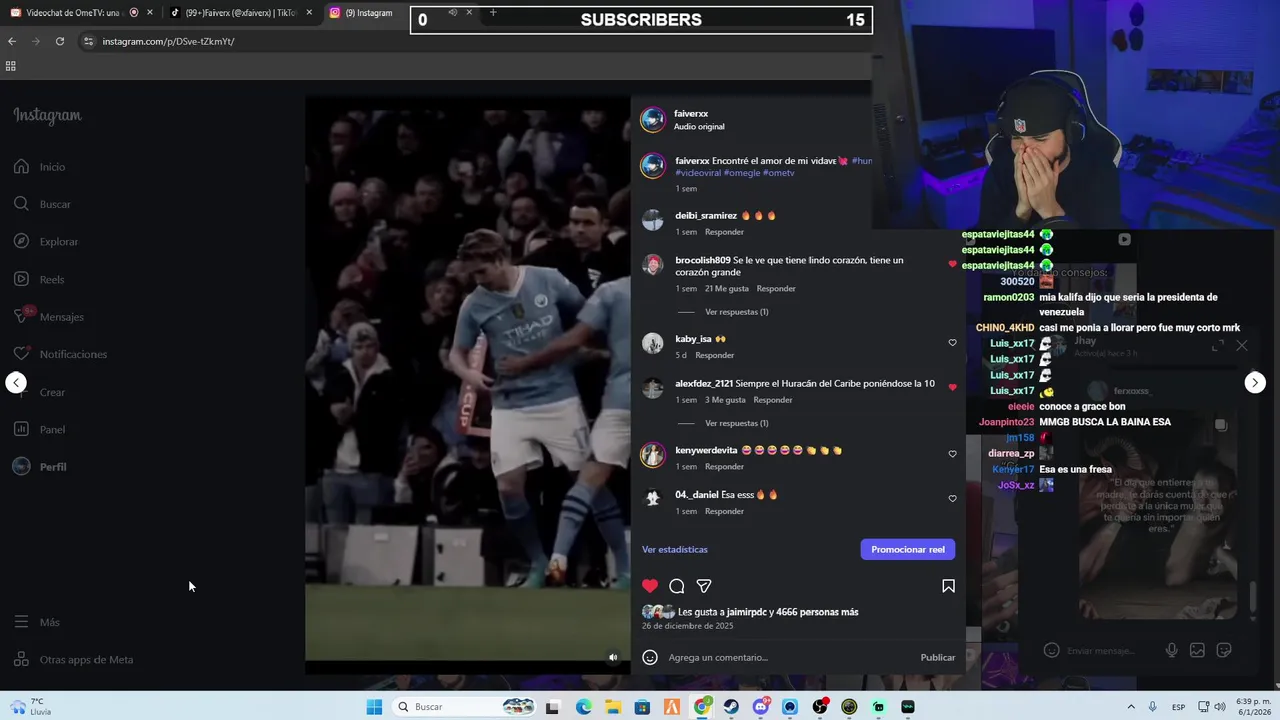The height and width of the screenshot is (720, 1280).
Task: Click 21 Me gusta on brocolish809 comment
Action: pos(727,288)
